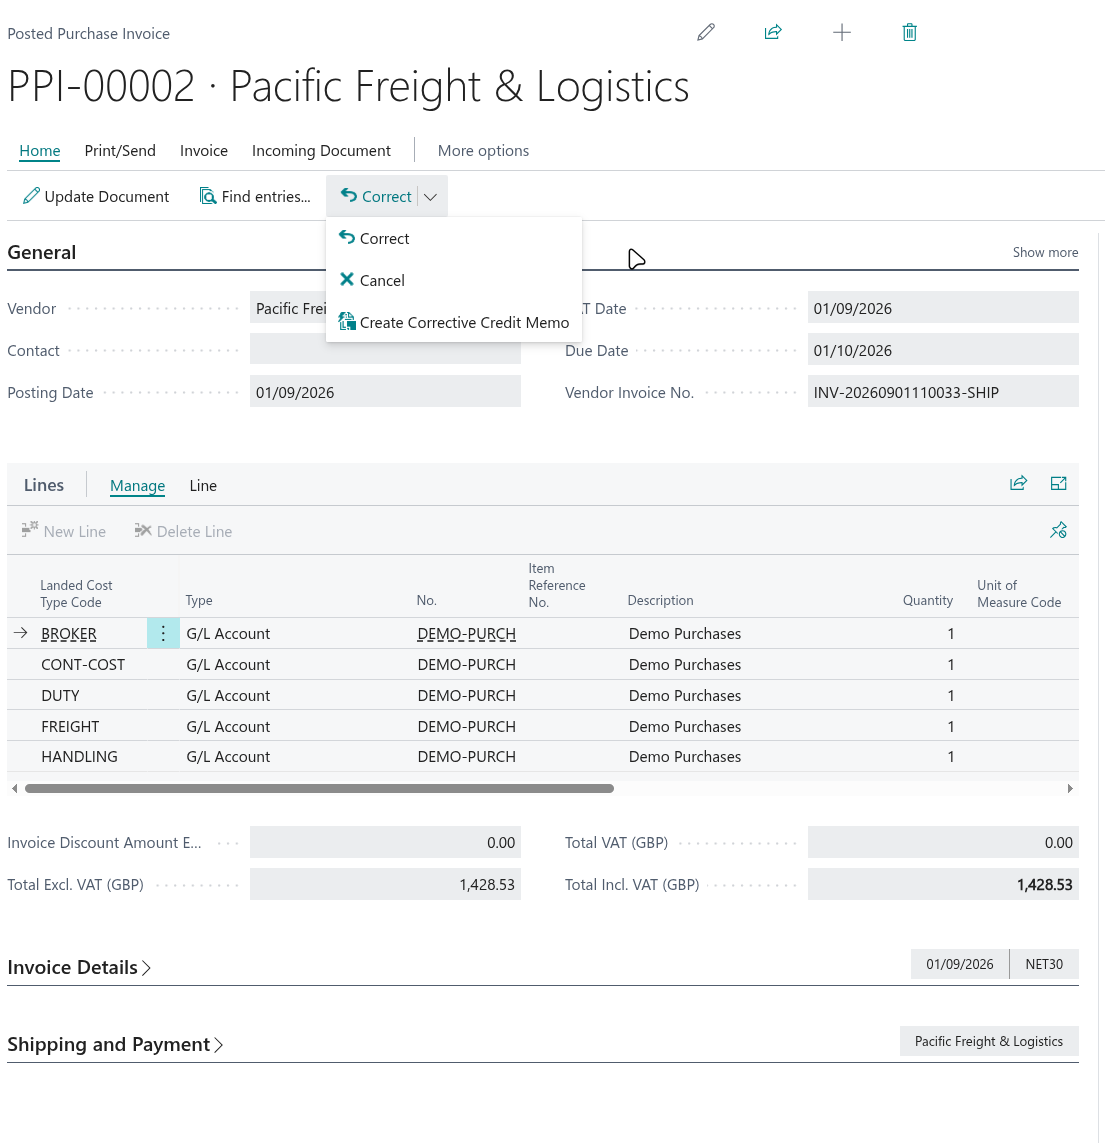
Task: Click Find entries... action
Action: point(255,197)
